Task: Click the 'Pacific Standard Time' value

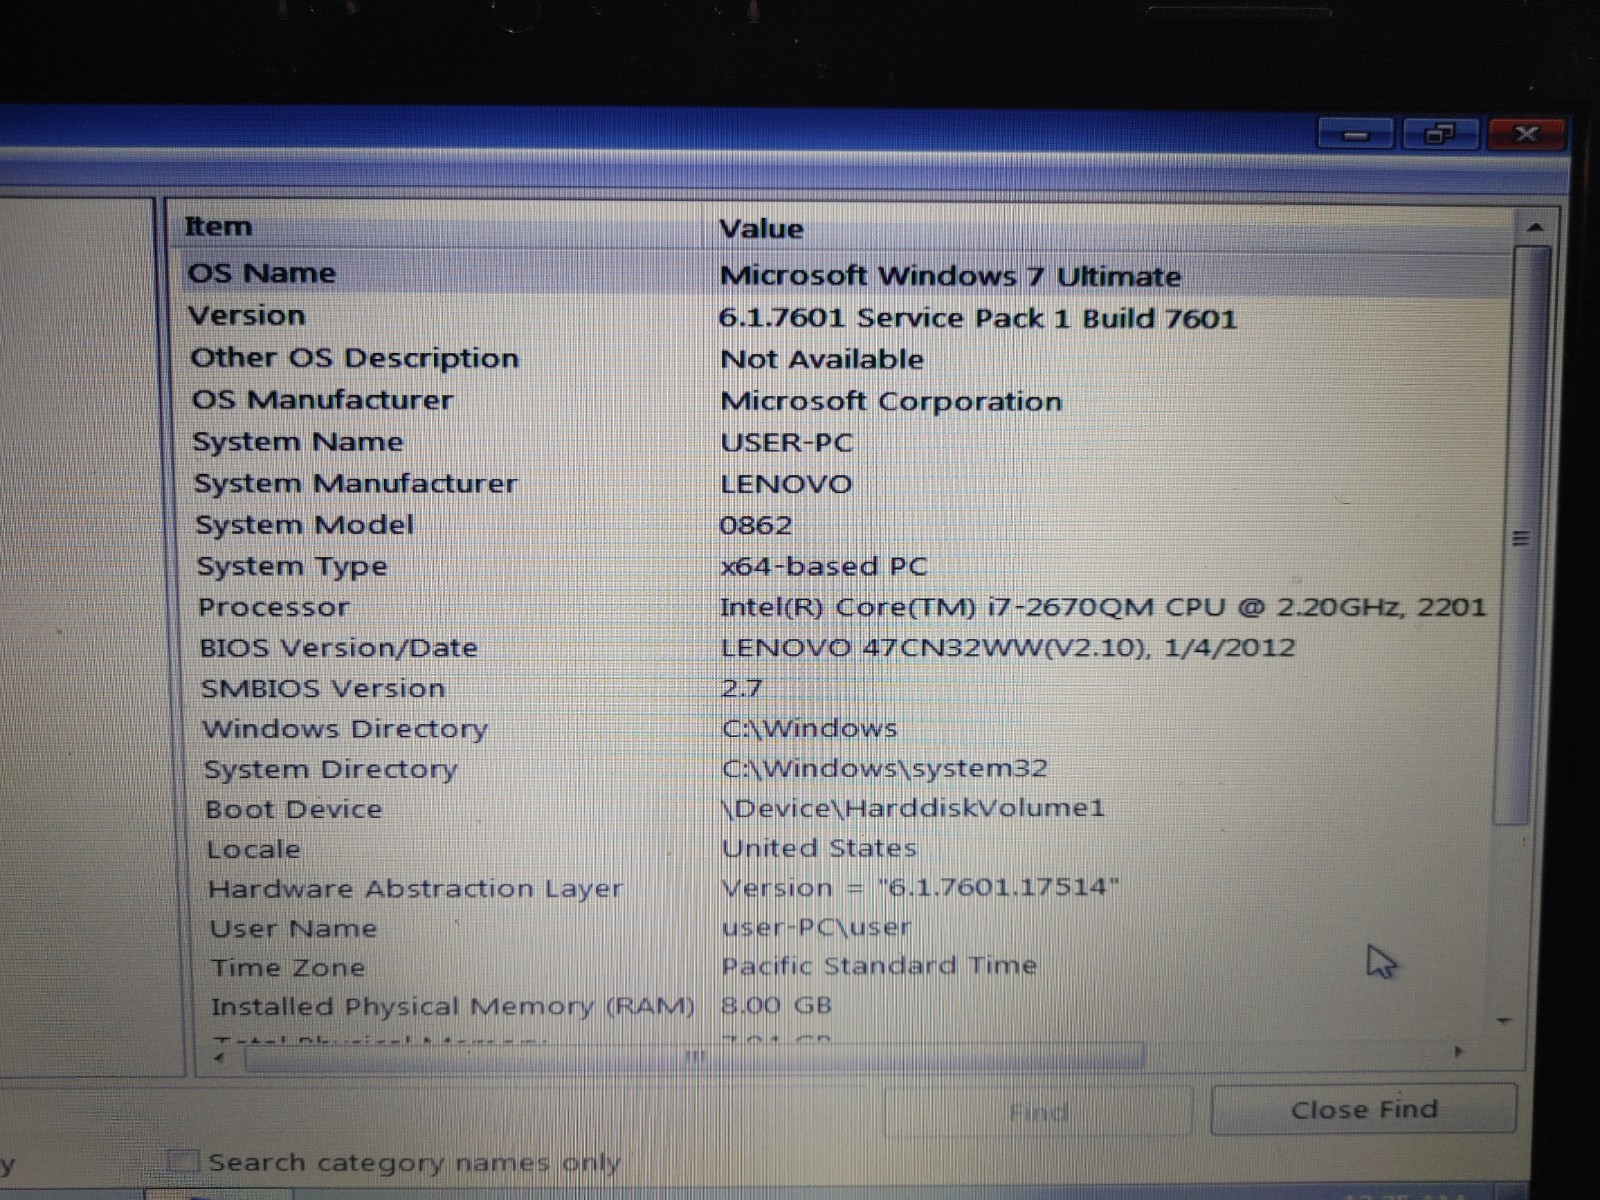Action: 879,966
